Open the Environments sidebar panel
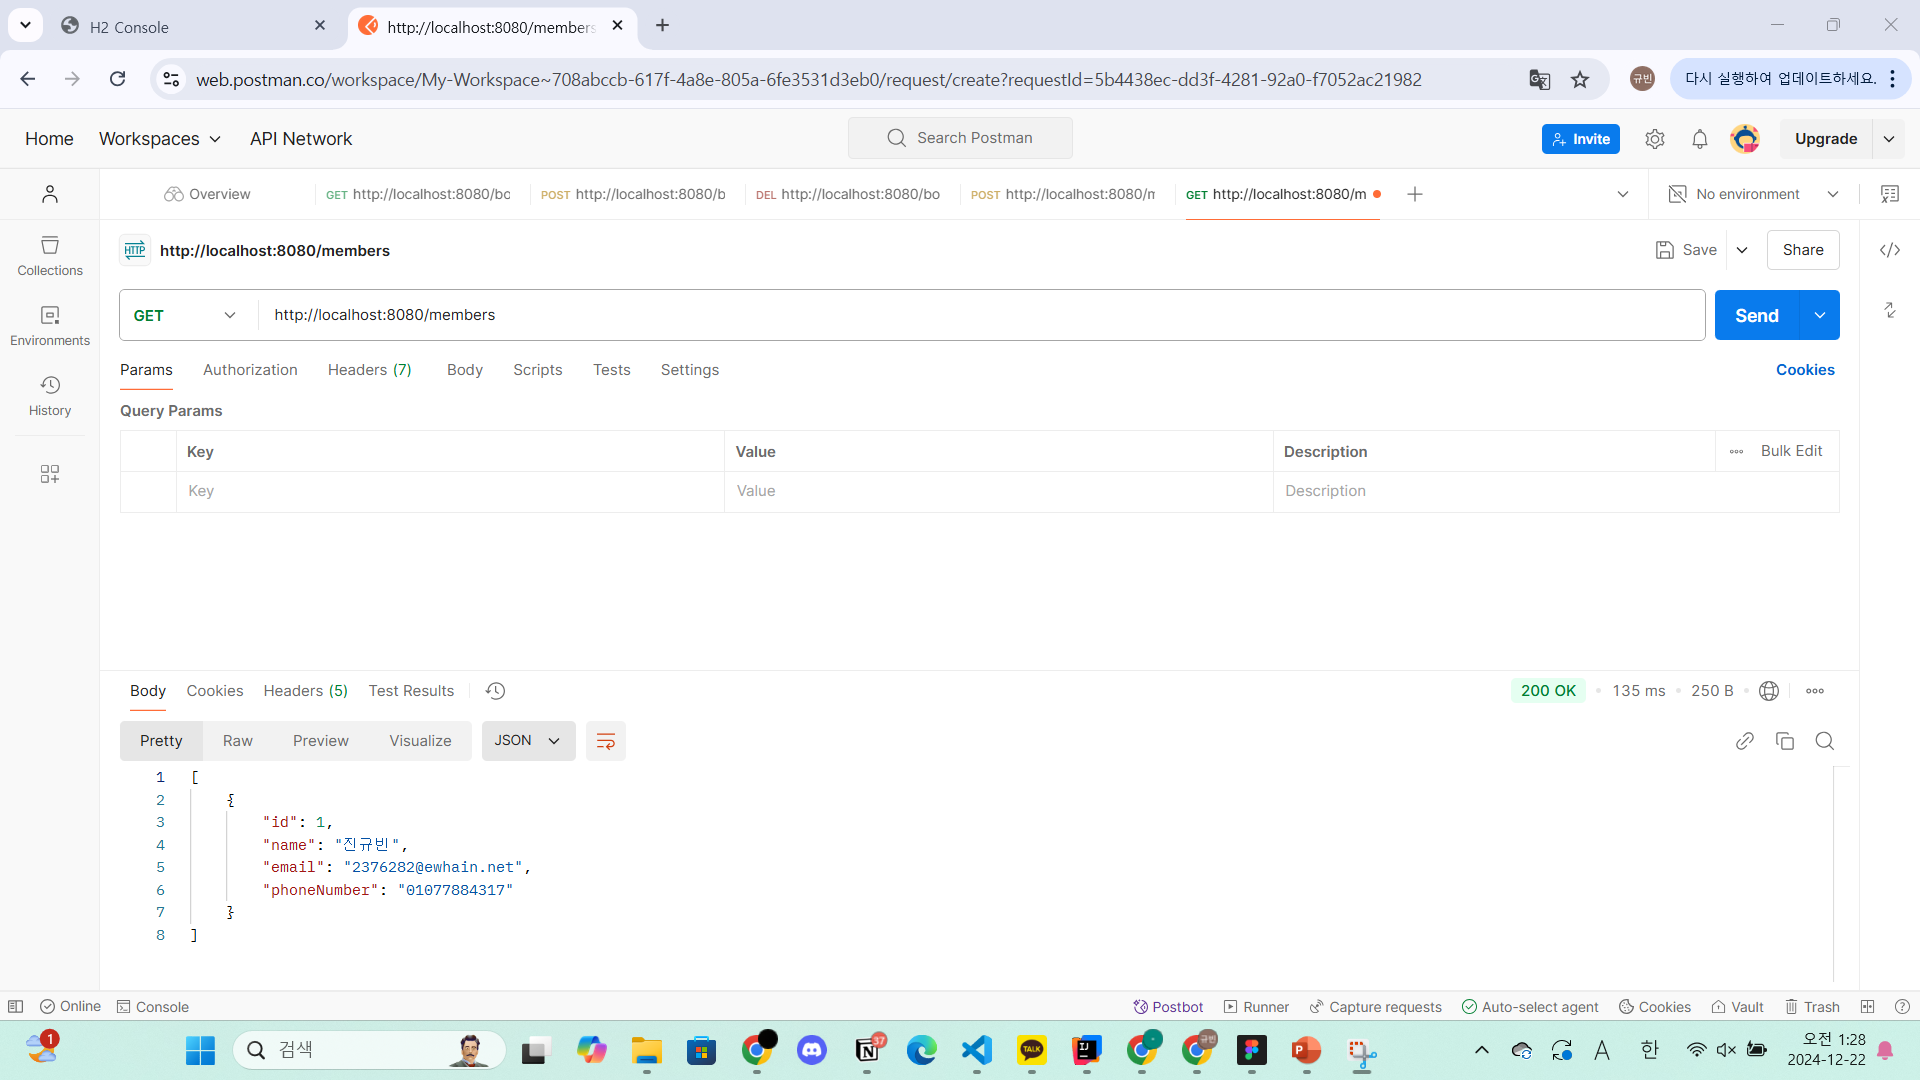The image size is (1920, 1080). pyautogui.click(x=50, y=326)
